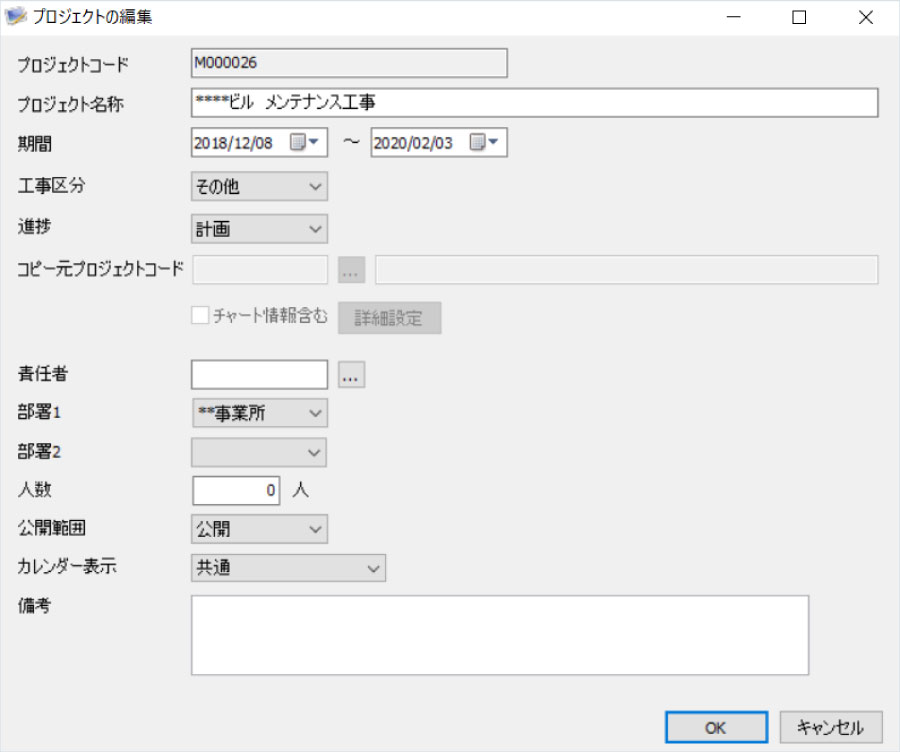Click into the 責任者 input field
Image resolution: width=900 pixels, height=752 pixels.
[x=259, y=374]
